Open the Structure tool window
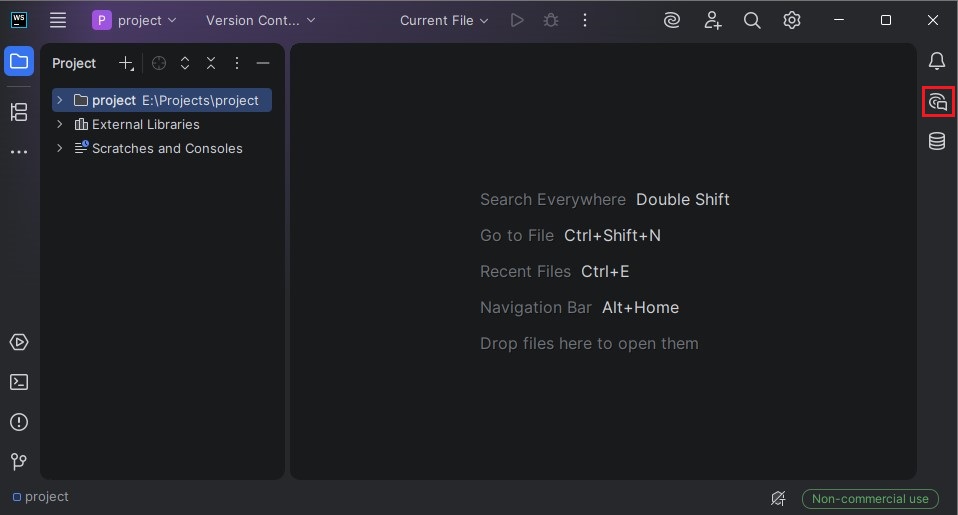 click(x=19, y=112)
